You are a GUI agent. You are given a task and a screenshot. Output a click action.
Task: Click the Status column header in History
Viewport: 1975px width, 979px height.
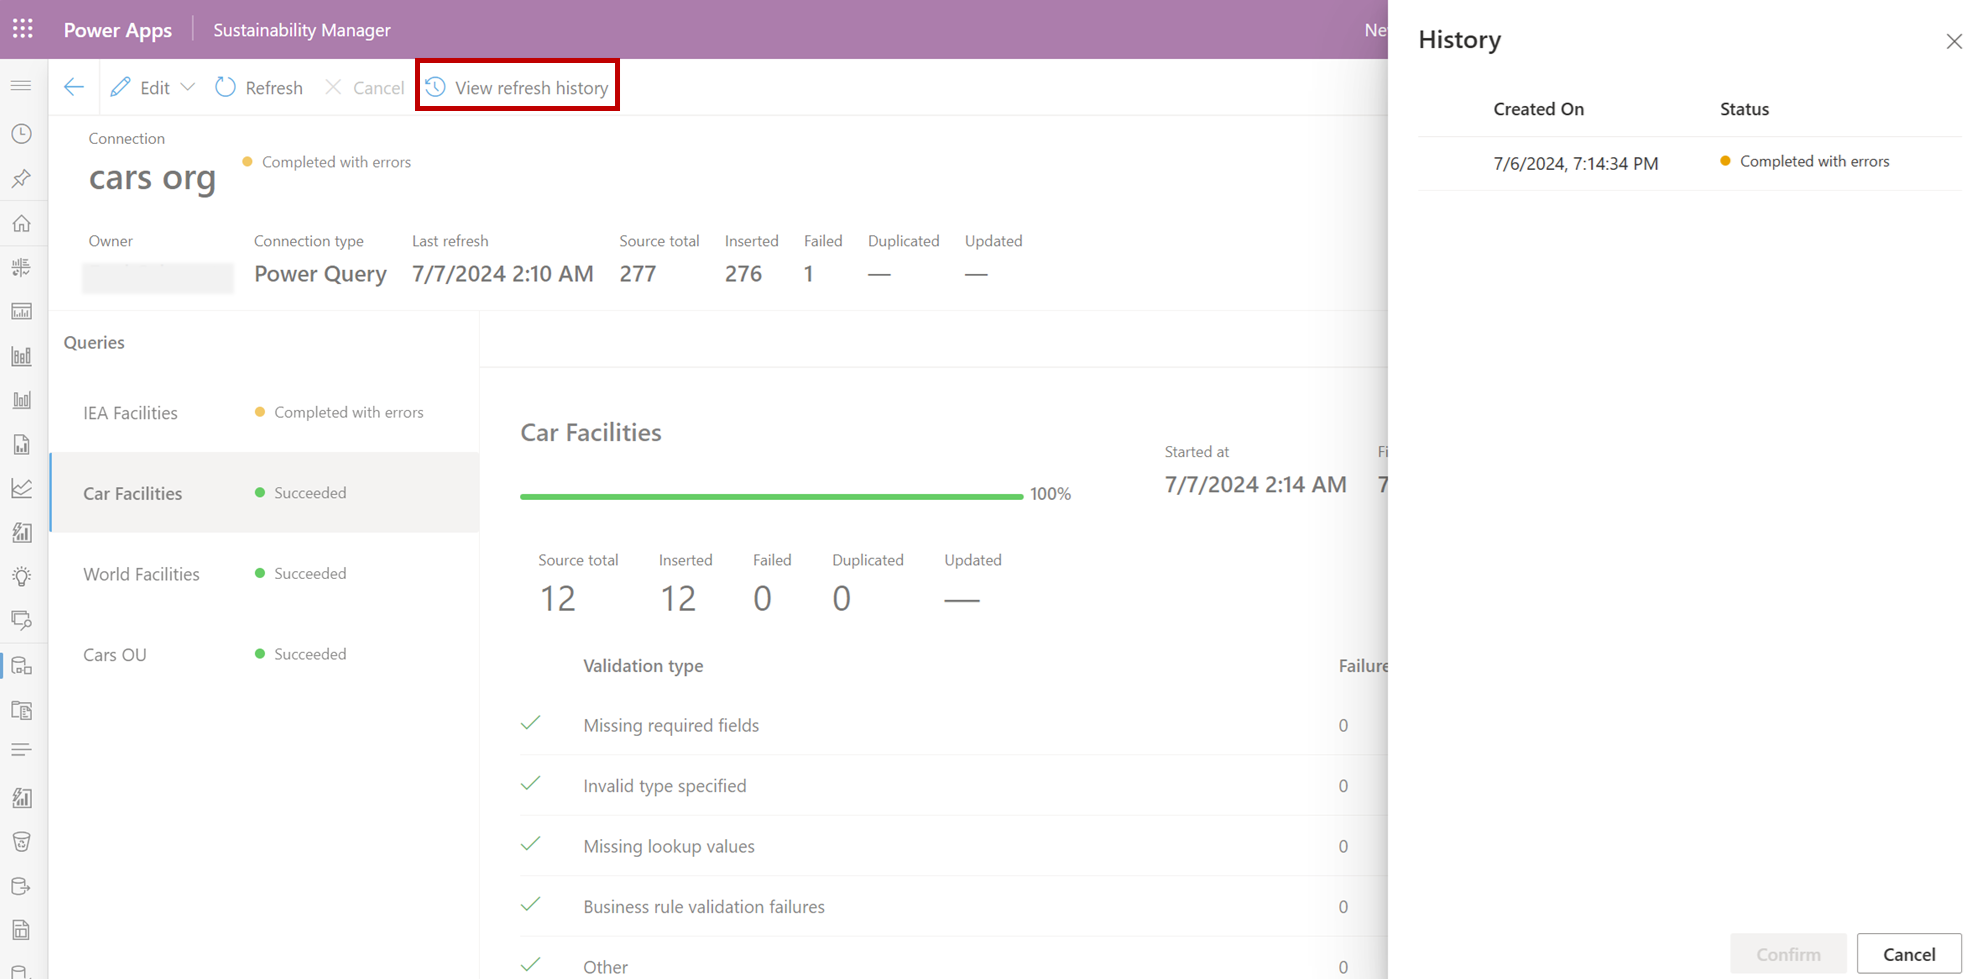pos(1744,109)
